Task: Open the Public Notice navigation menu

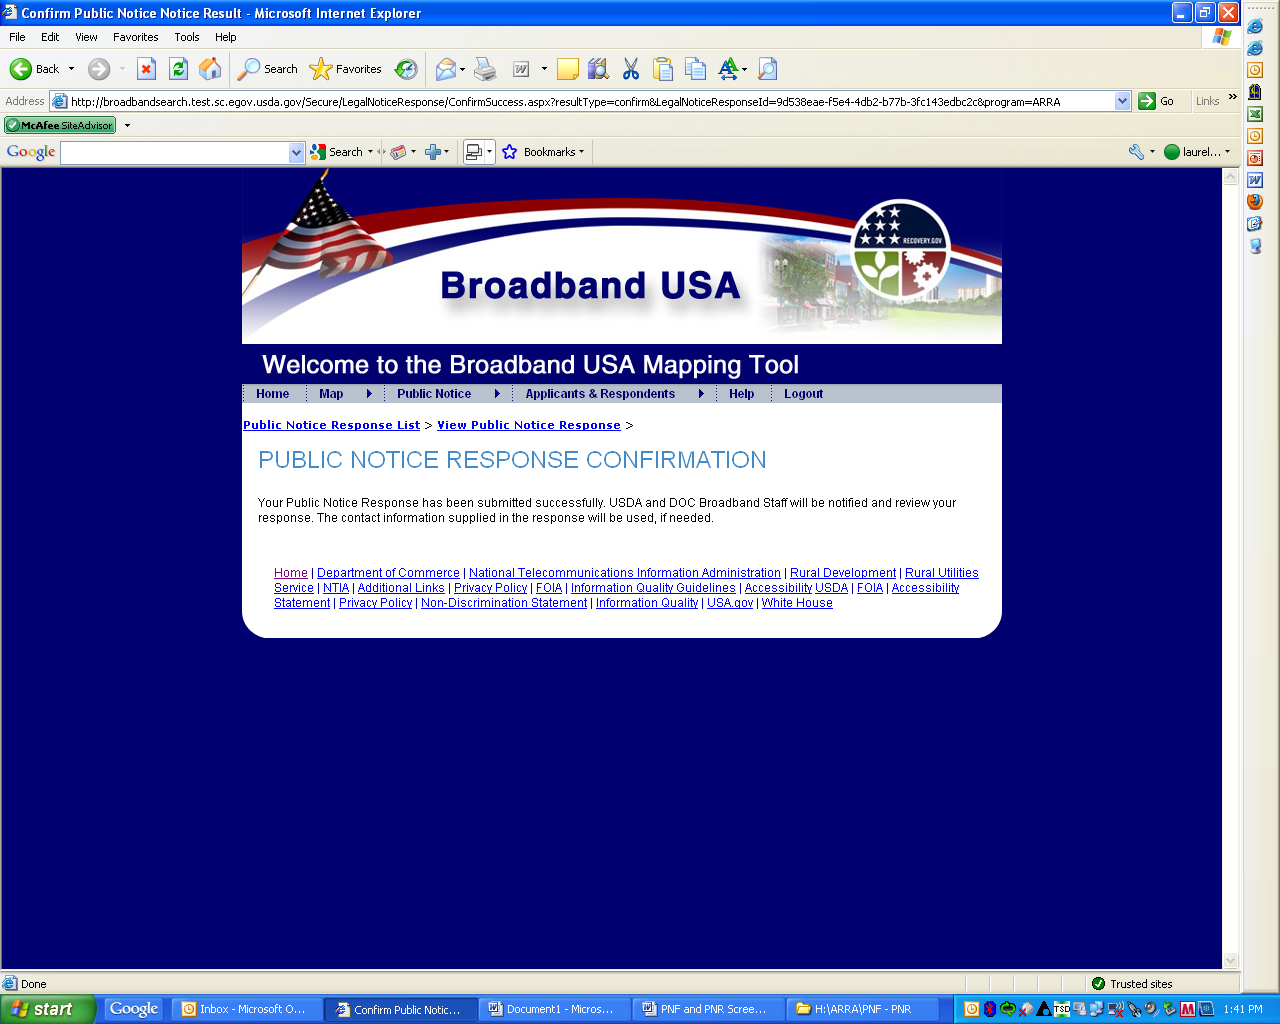Action: (x=434, y=394)
